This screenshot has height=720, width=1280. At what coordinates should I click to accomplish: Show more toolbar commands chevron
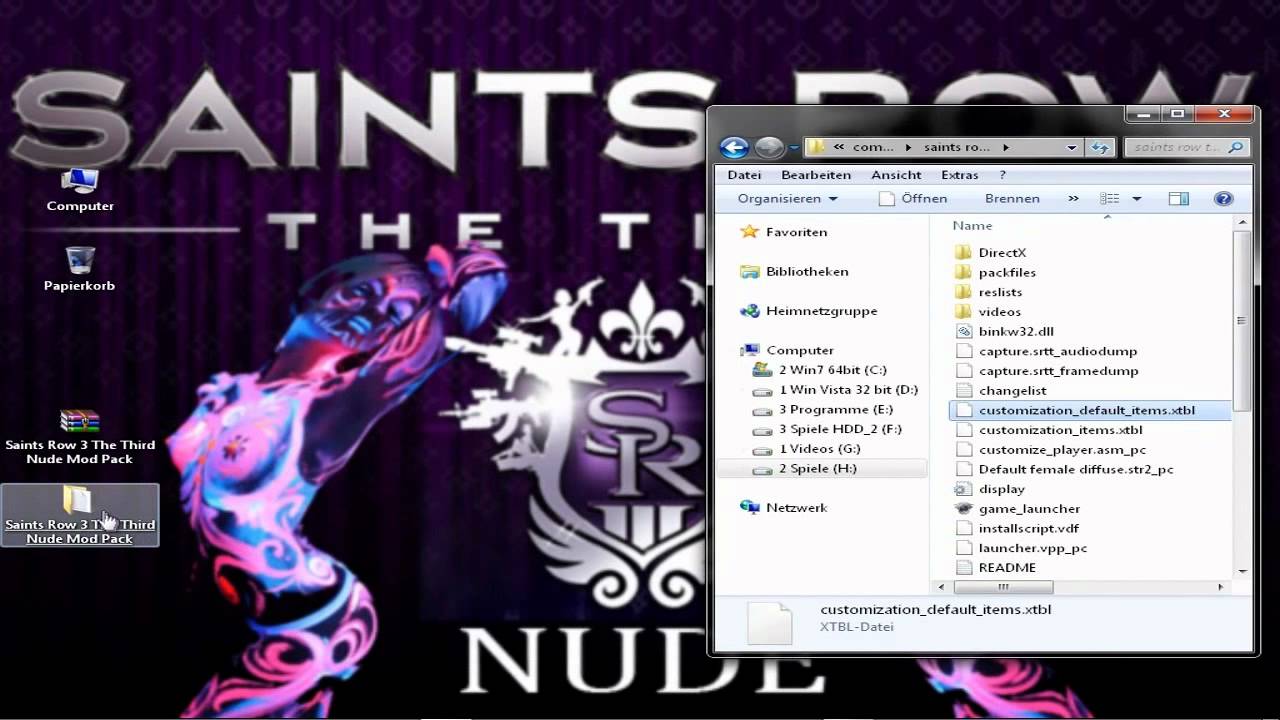[1073, 199]
